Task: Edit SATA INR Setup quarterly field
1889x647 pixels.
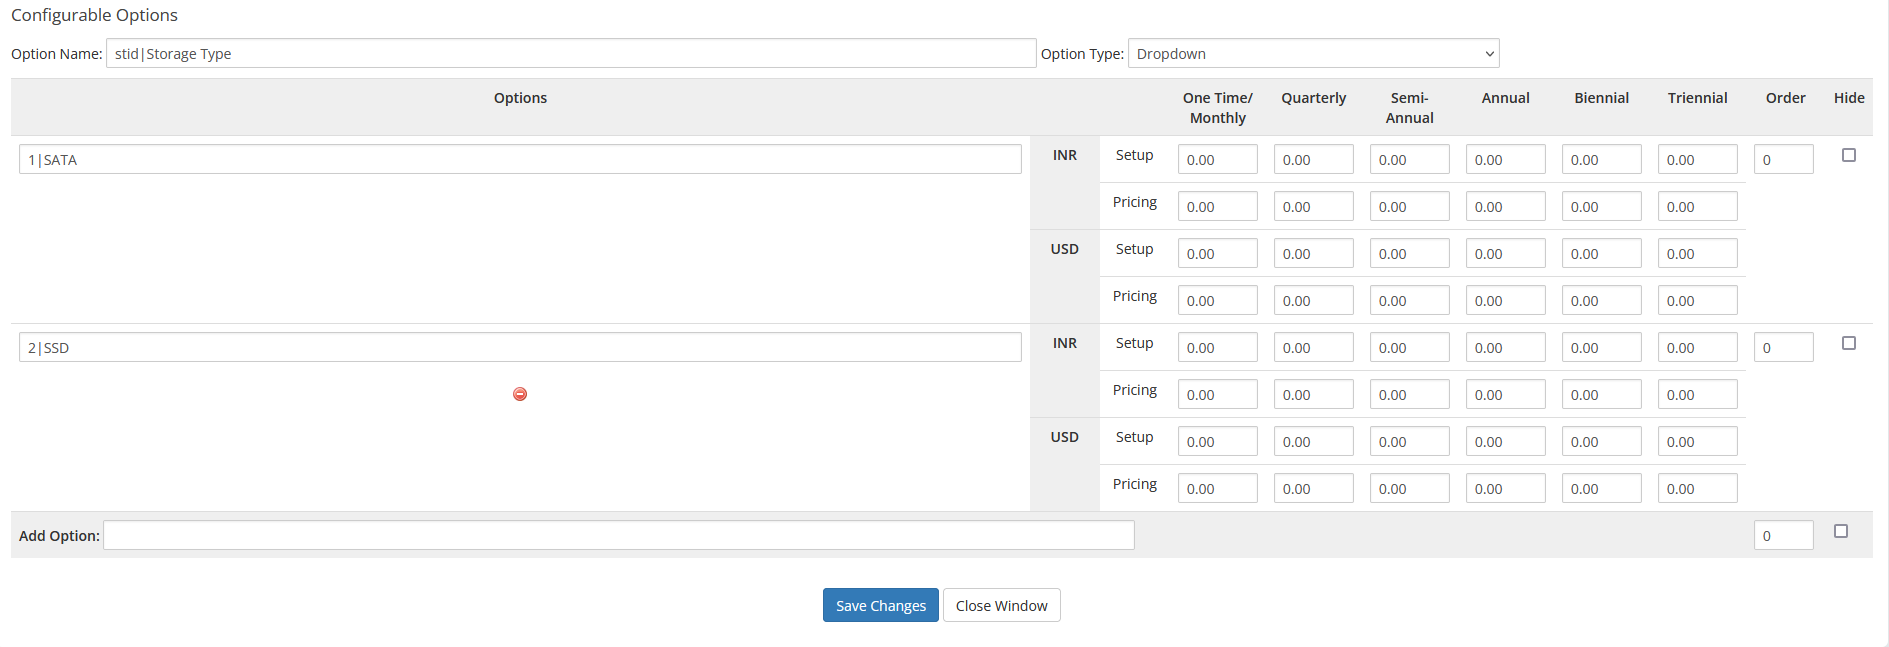Action: [1313, 159]
